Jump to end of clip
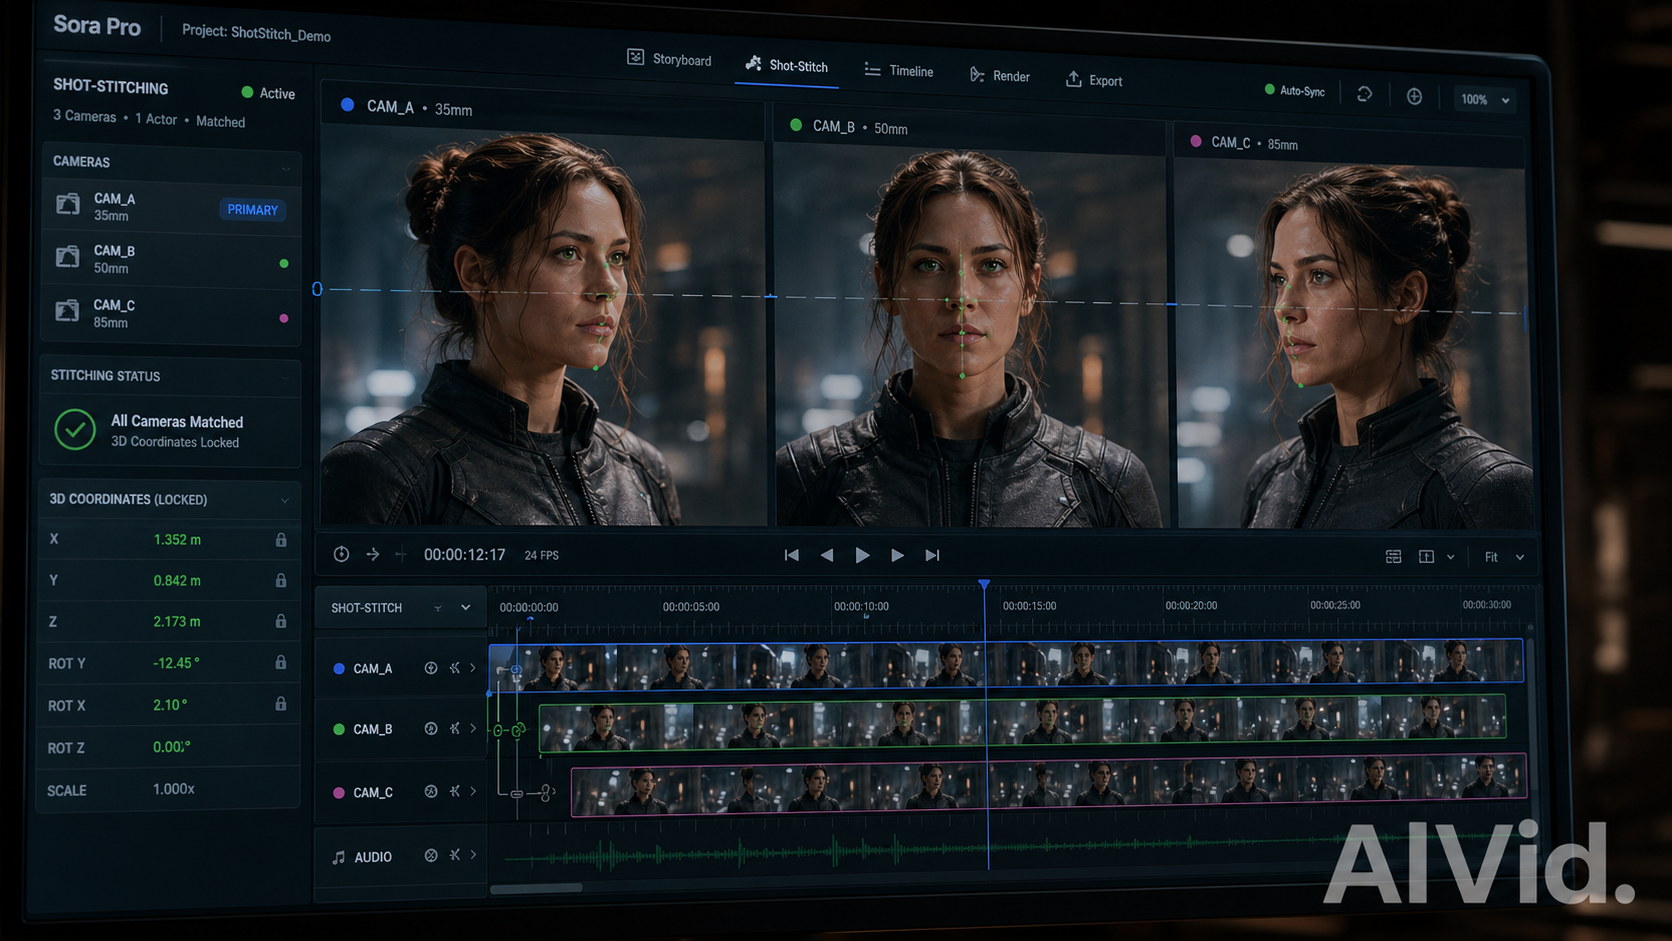Screen dimensions: 1672x941 click(x=932, y=555)
